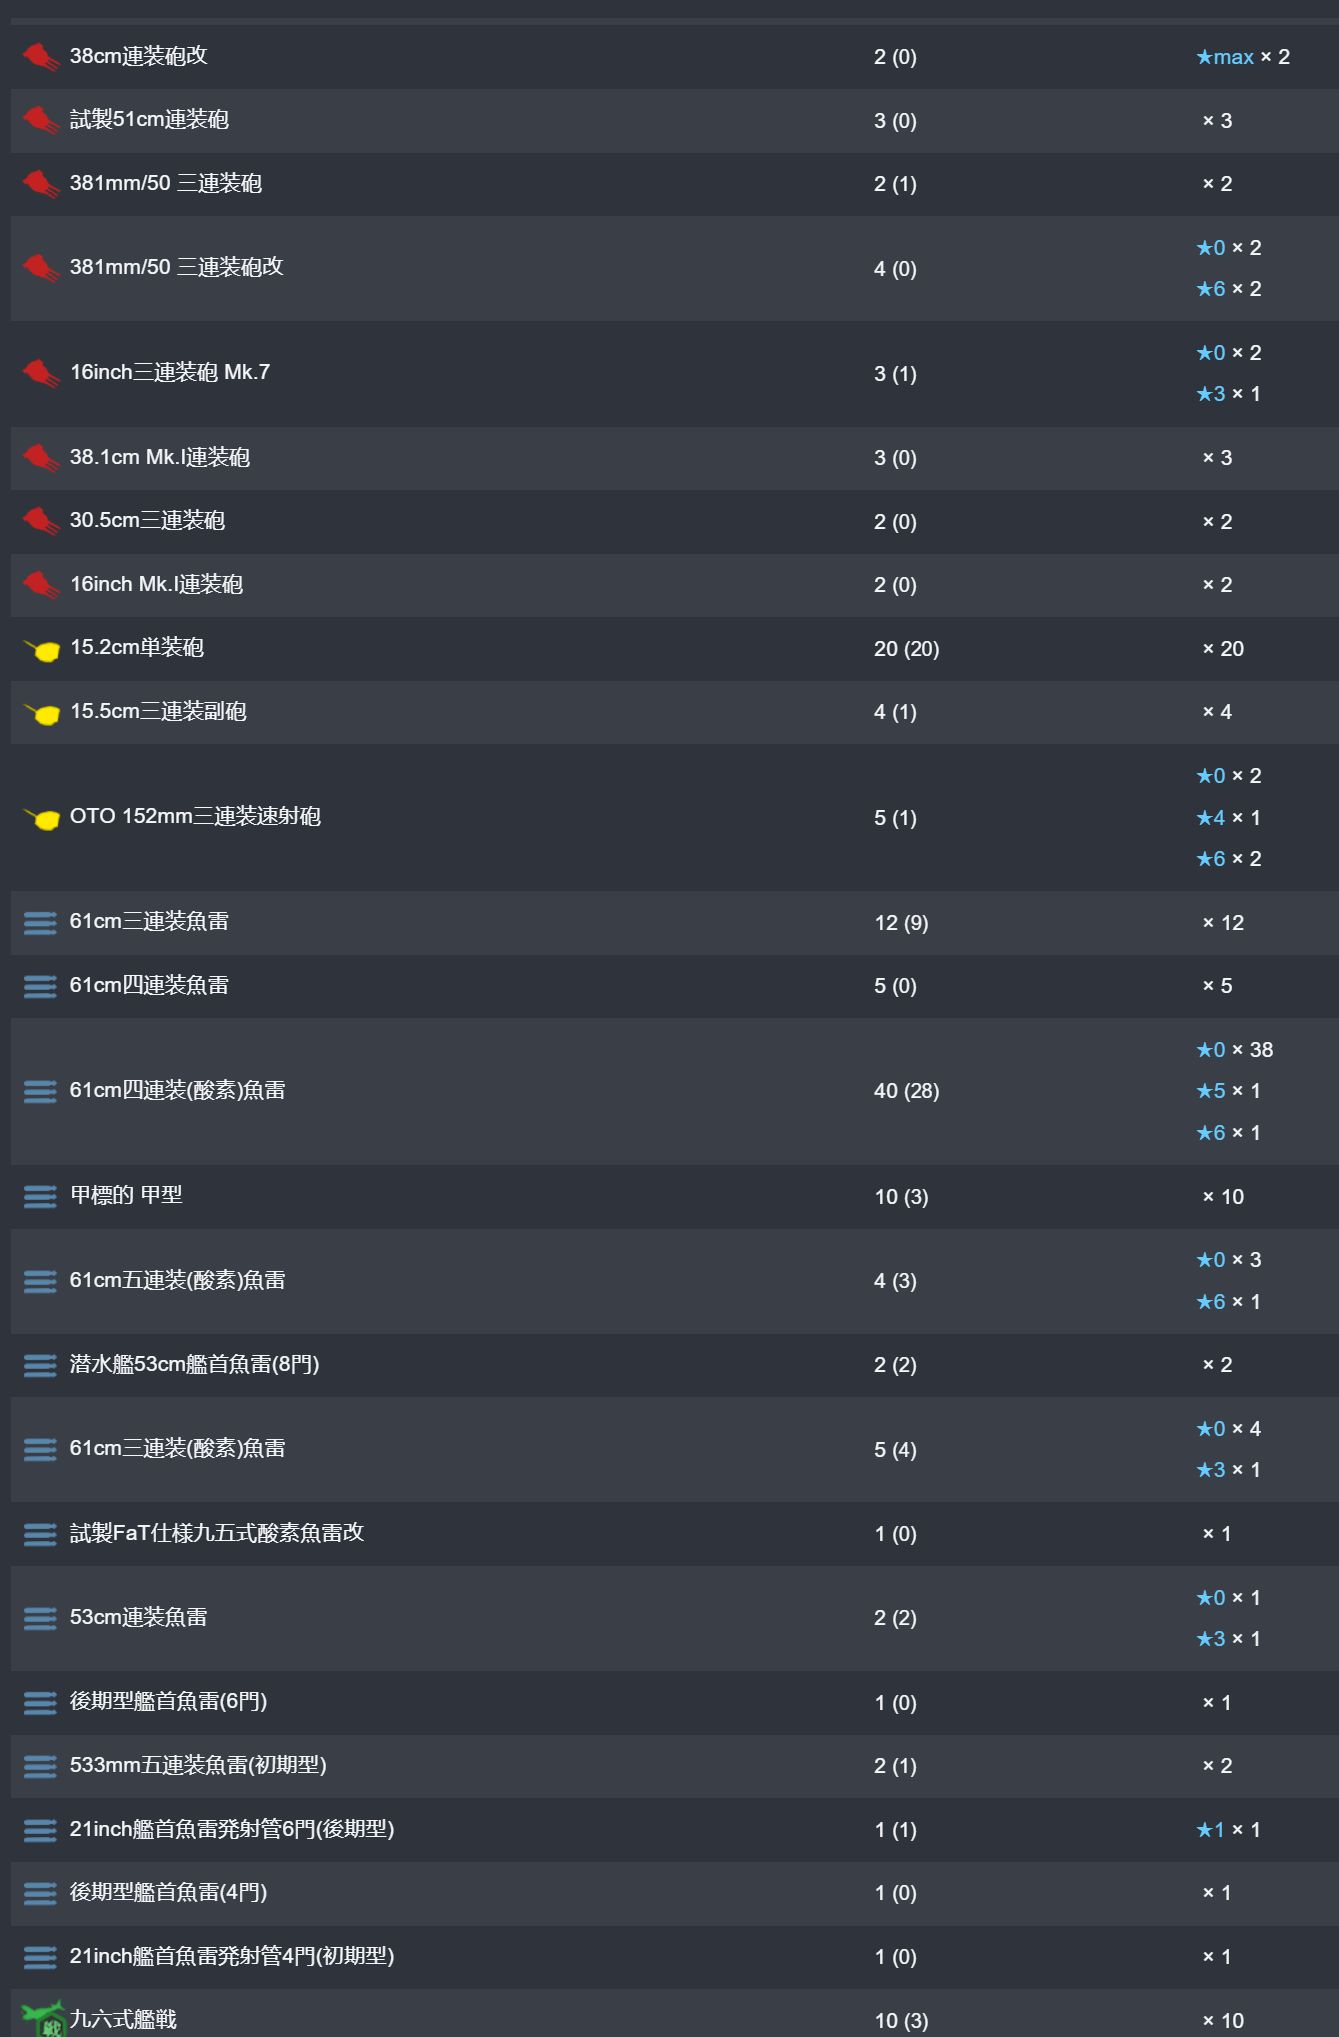Click the green fighter plane icon for 九六式艦戦

point(43,2019)
